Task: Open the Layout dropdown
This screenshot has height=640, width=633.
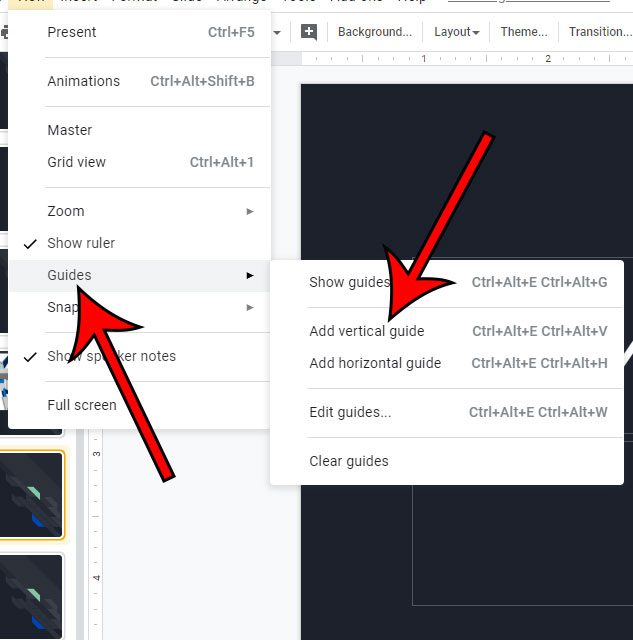Action: pyautogui.click(x=456, y=32)
